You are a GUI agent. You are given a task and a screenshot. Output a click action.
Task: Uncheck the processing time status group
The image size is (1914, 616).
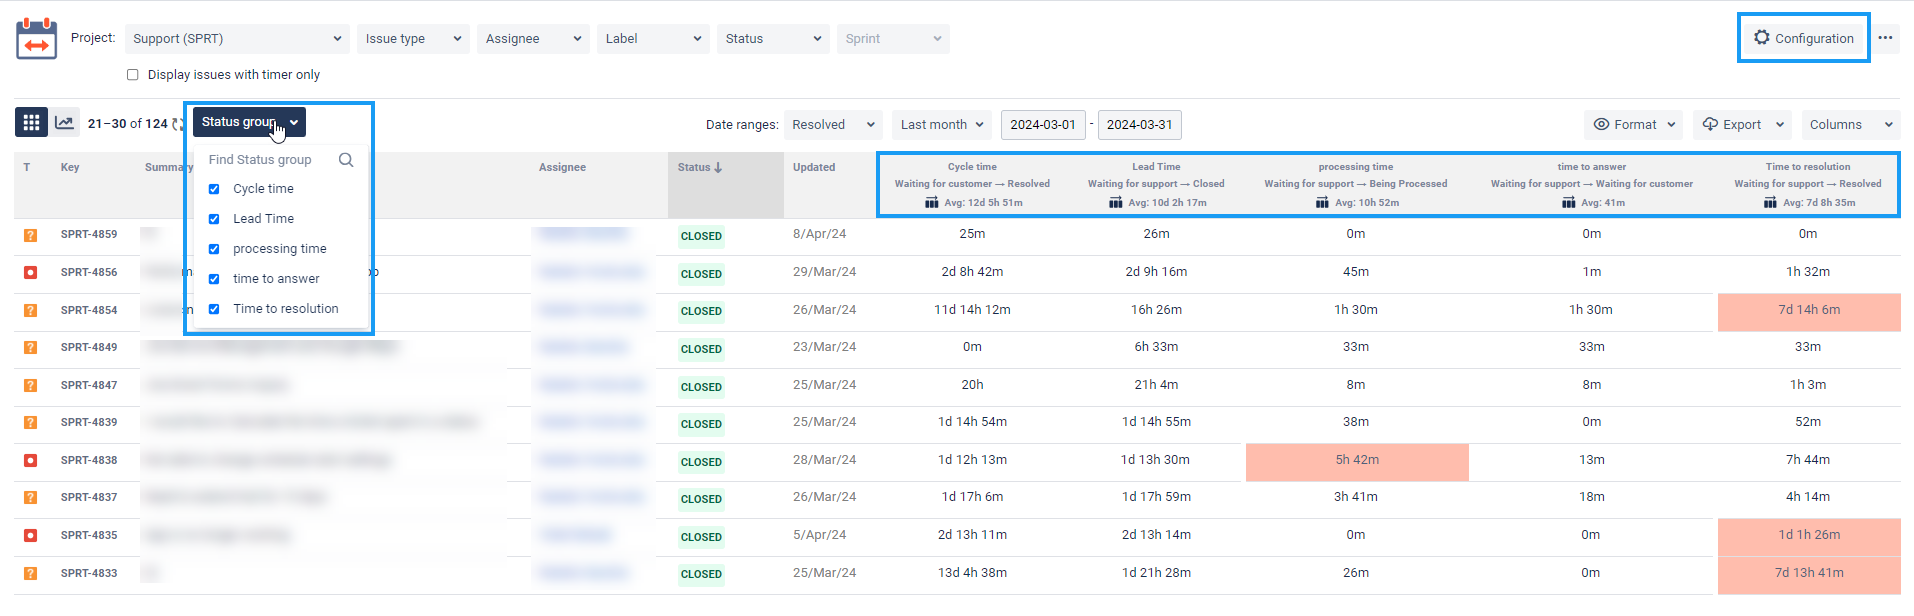point(214,249)
